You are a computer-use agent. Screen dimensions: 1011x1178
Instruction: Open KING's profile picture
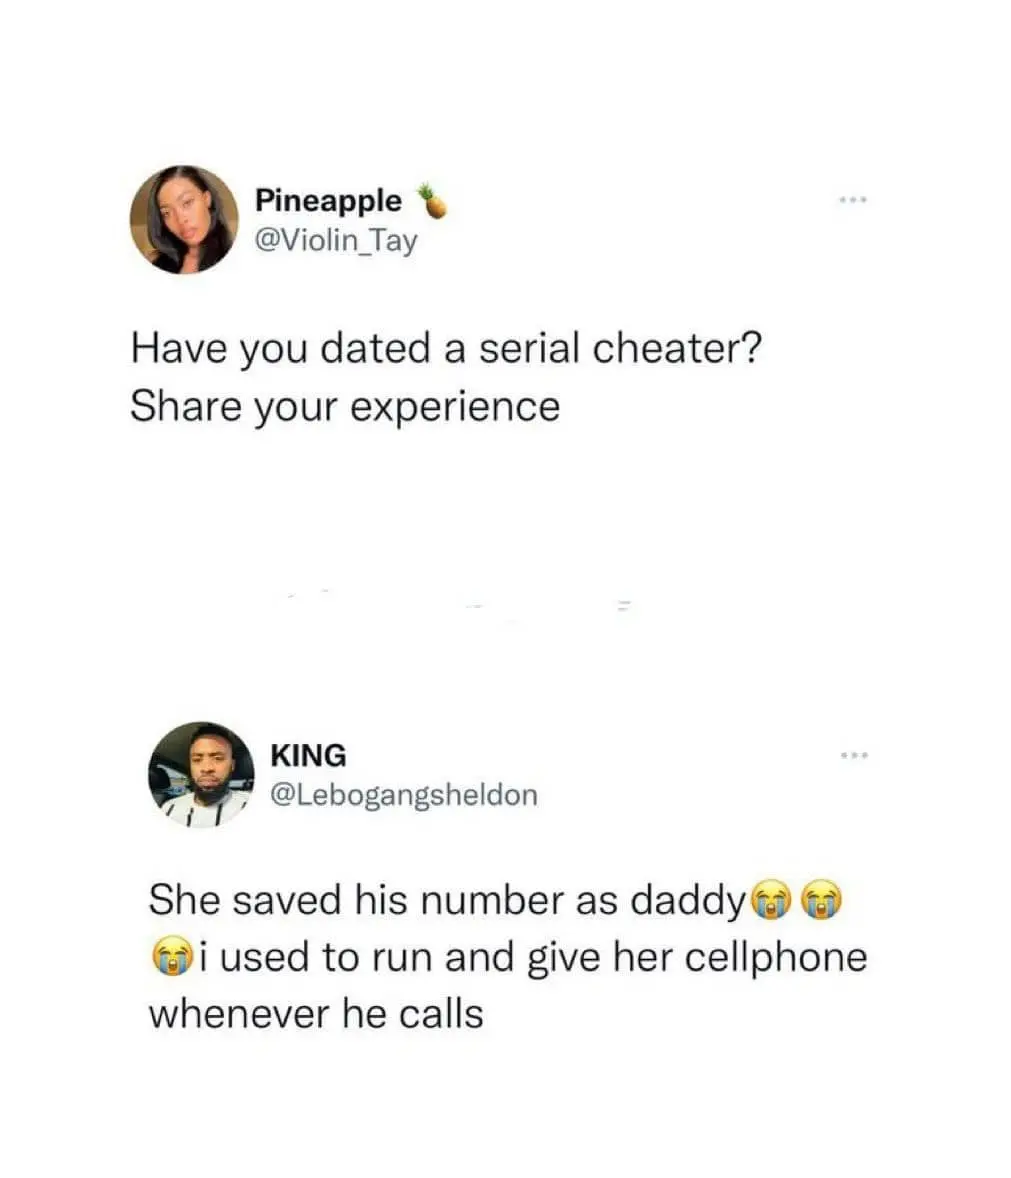tap(201, 775)
